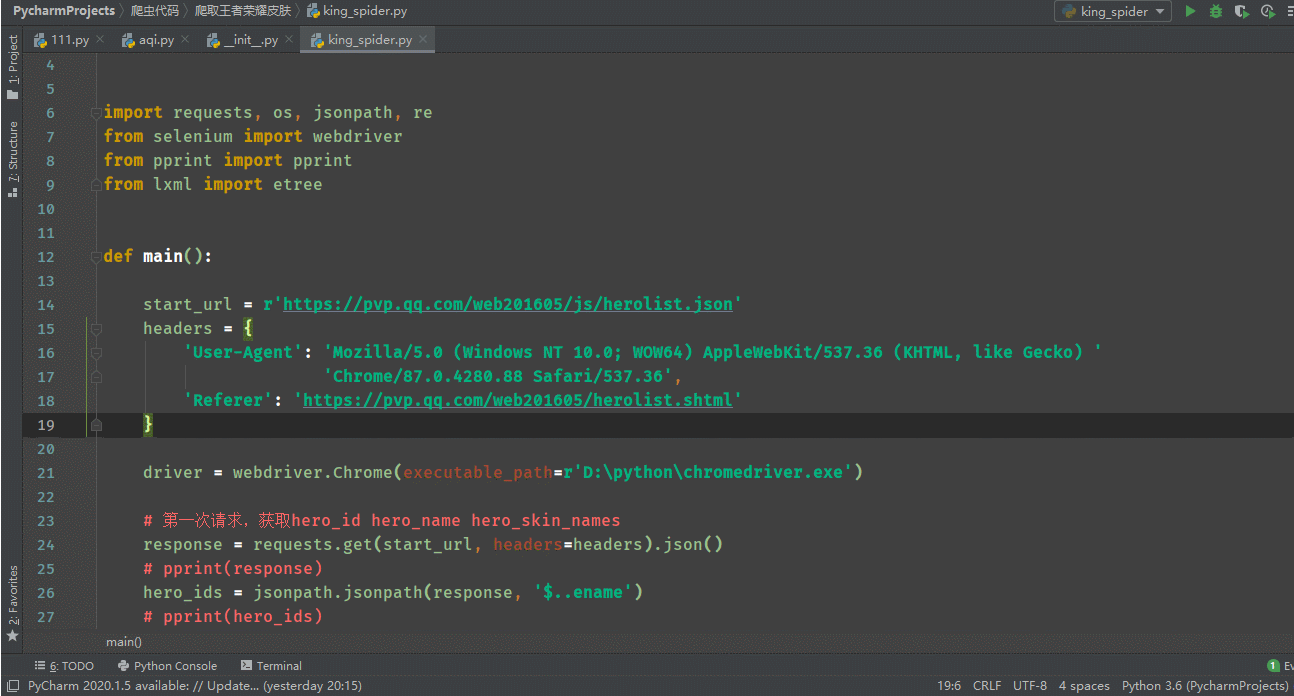
Task: Click the 'from selenium import webdriver' line
Action: 253,136
